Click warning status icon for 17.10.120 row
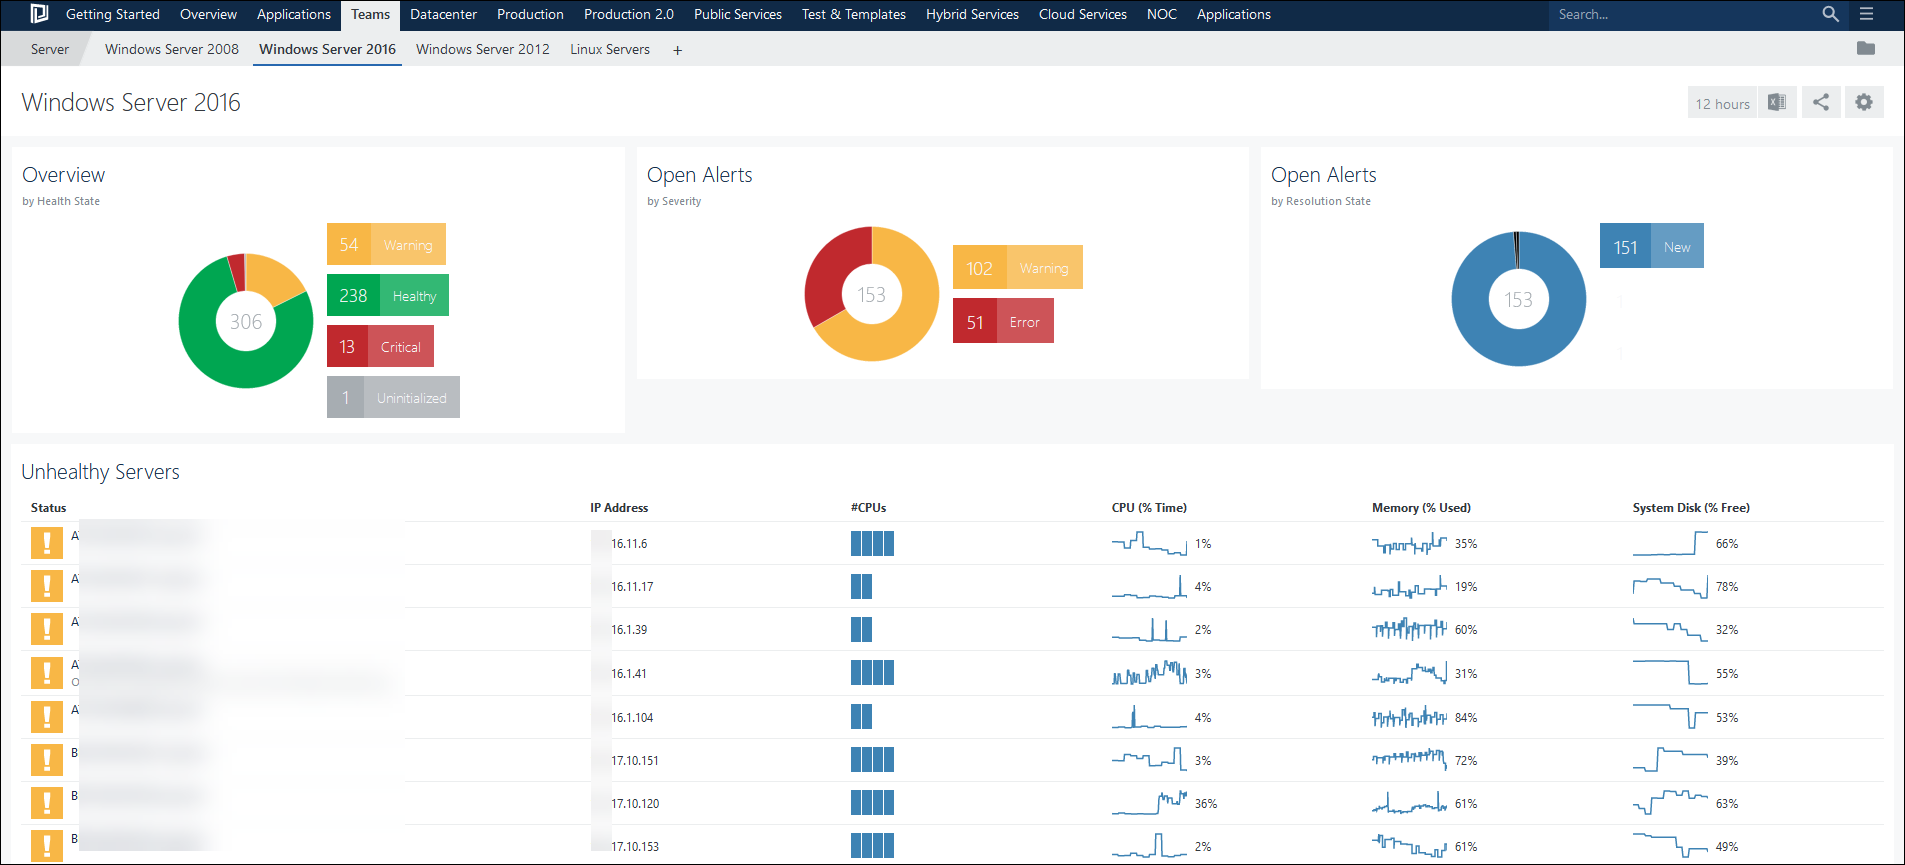Viewport: 1905px width, 865px height. click(47, 803)
